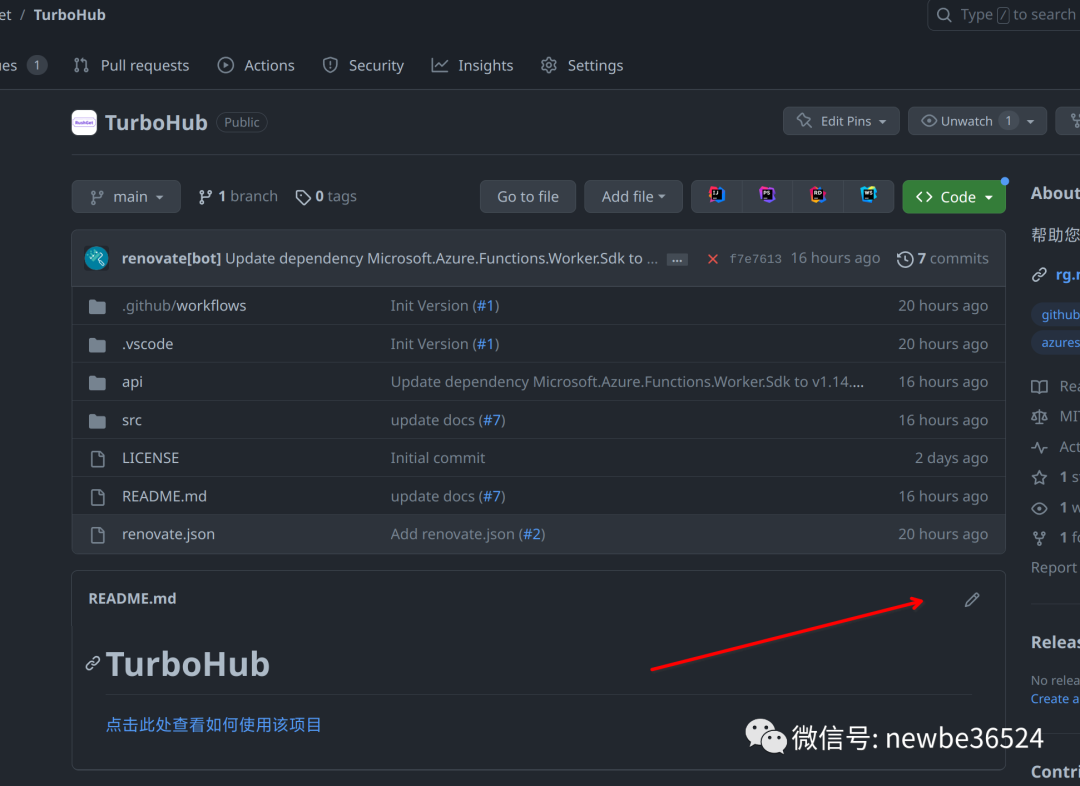Click the stars icon in About sidebar
Image resolution: width=1080 pixels, height=786 pixels.
click(1039, 477)
